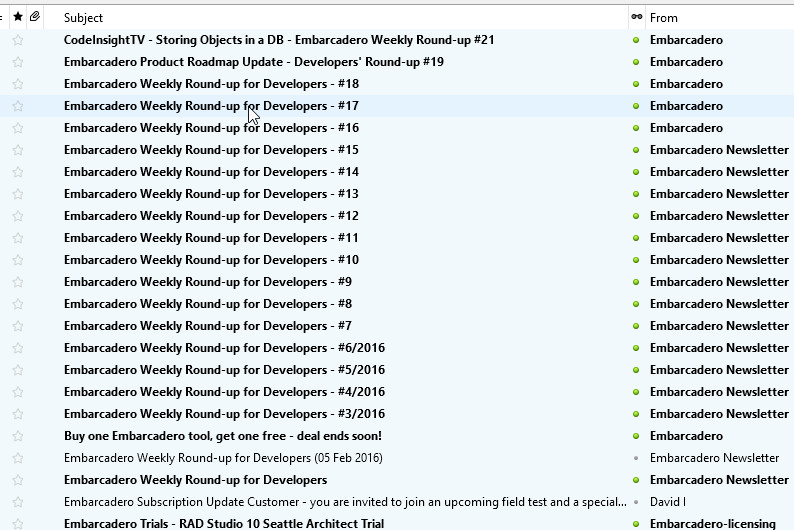Star the Round-up (05 Feb 2016) message
Image resolution: width=794 pixels, height=530 pixels.
pos(18,458)
